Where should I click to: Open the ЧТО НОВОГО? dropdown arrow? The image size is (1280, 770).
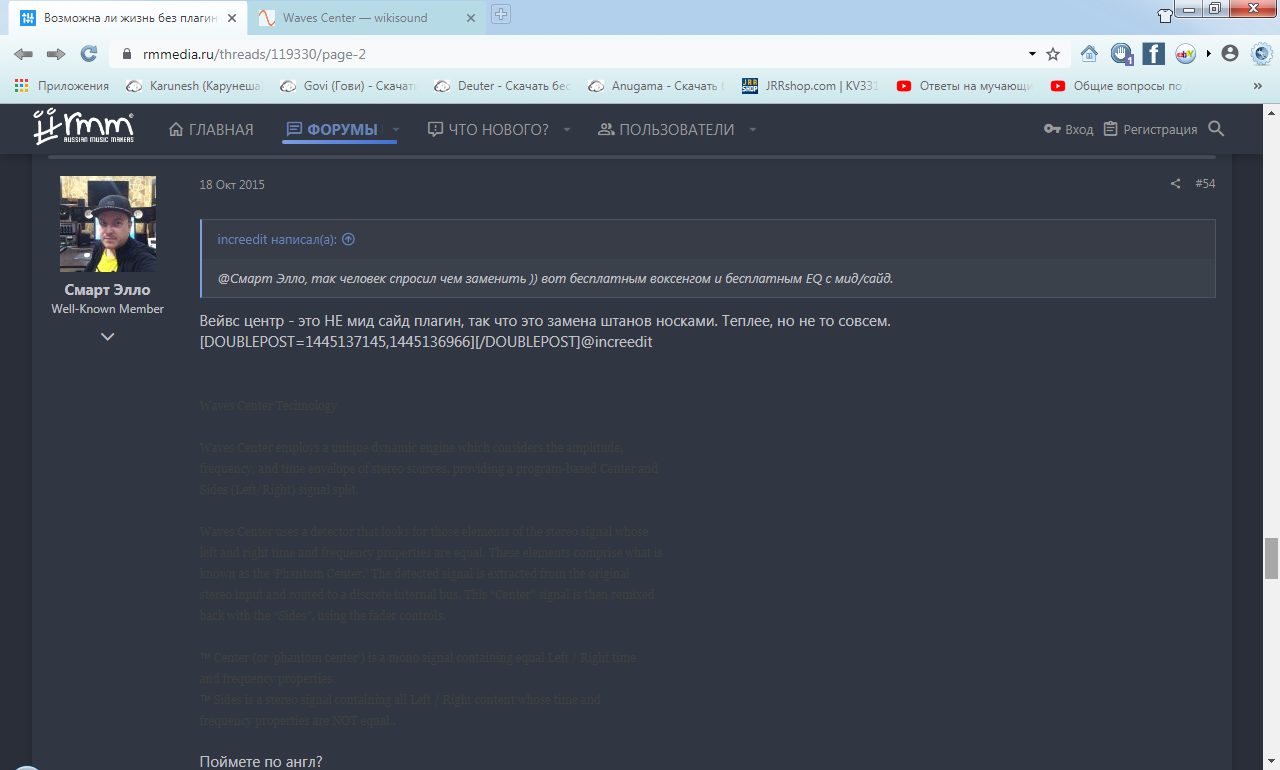tap(567, 130)
